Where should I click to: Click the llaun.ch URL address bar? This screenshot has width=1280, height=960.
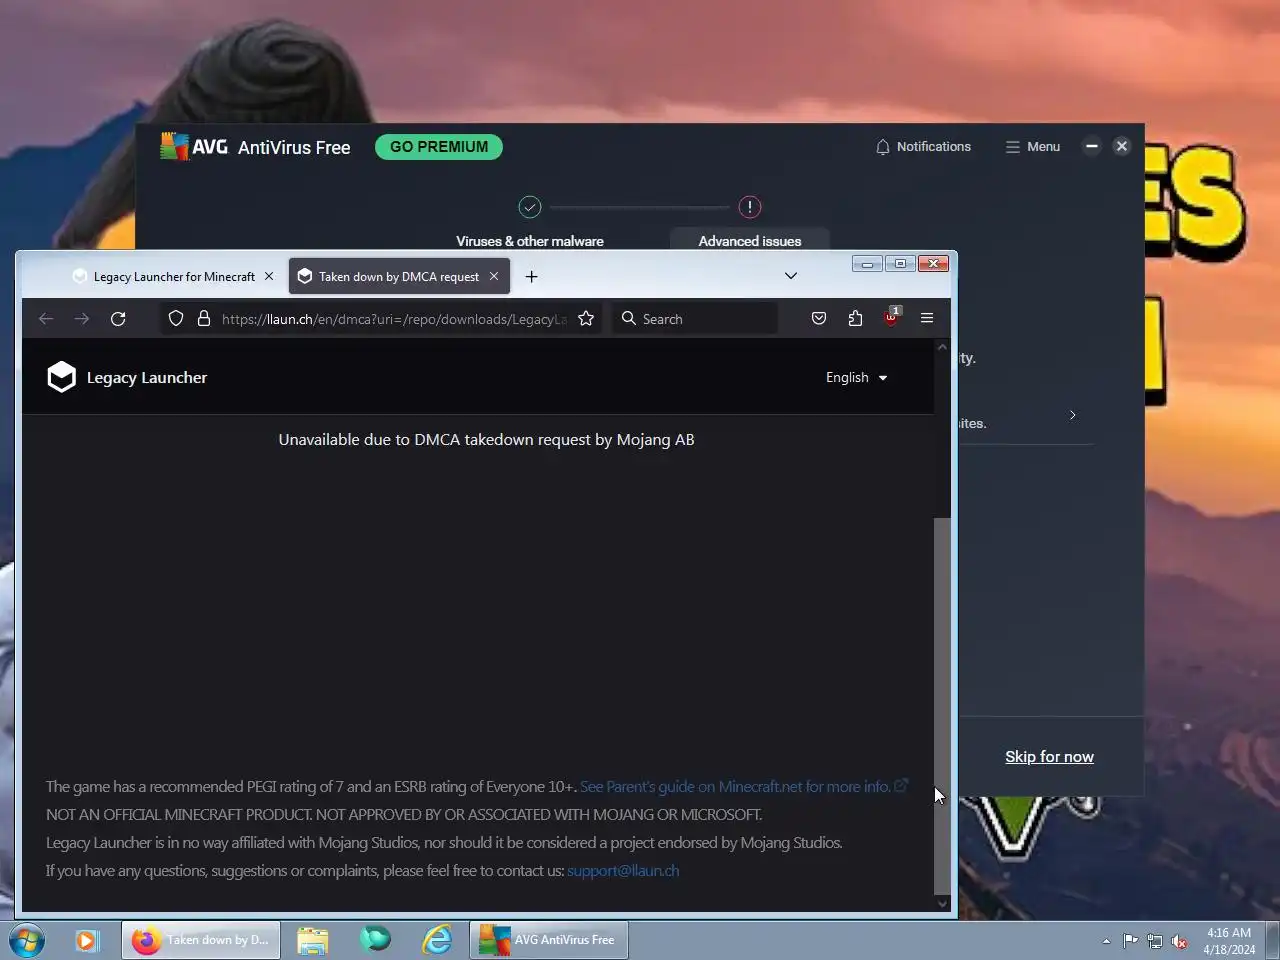point(394,319)
